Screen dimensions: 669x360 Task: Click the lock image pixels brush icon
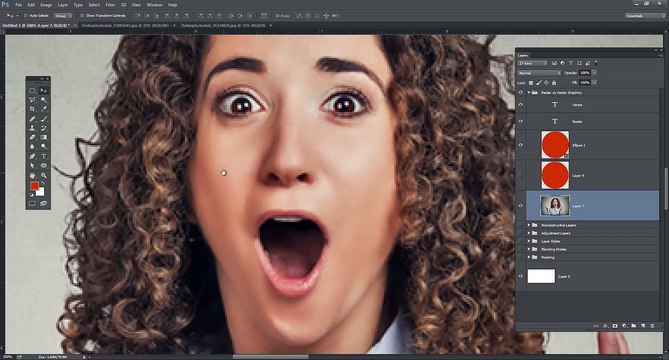coord(539,83)
